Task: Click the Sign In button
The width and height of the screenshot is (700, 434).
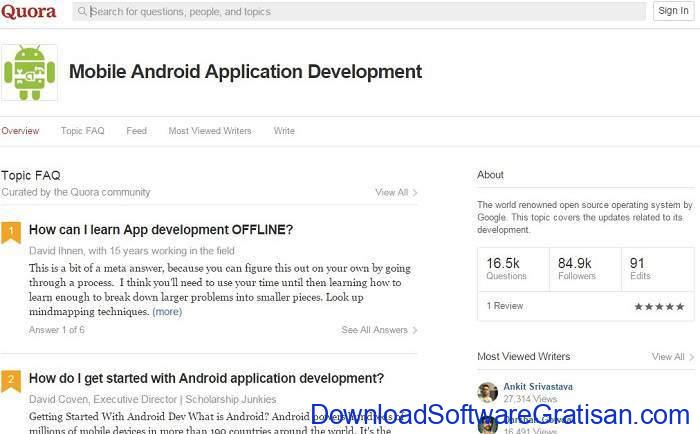Action: coord(673,11)
